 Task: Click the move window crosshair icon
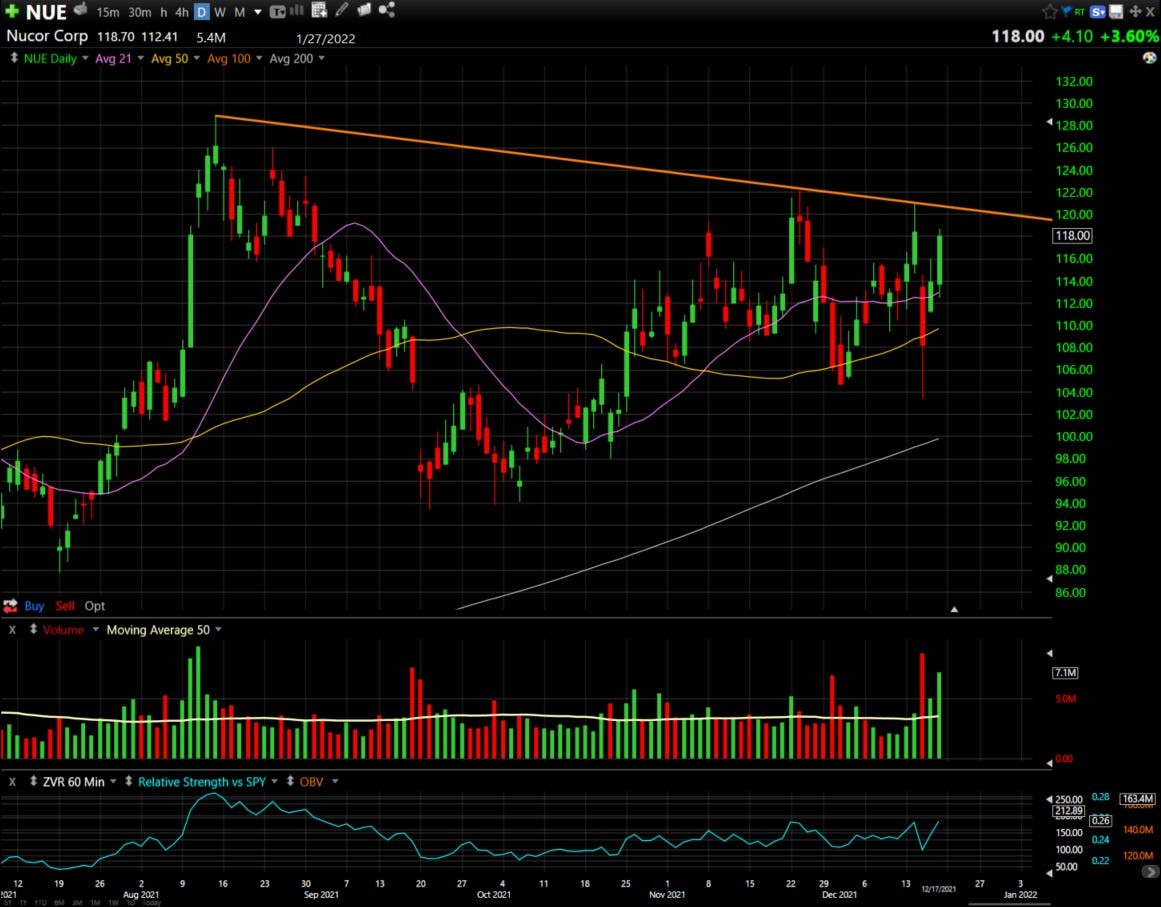pos(1134,11)
